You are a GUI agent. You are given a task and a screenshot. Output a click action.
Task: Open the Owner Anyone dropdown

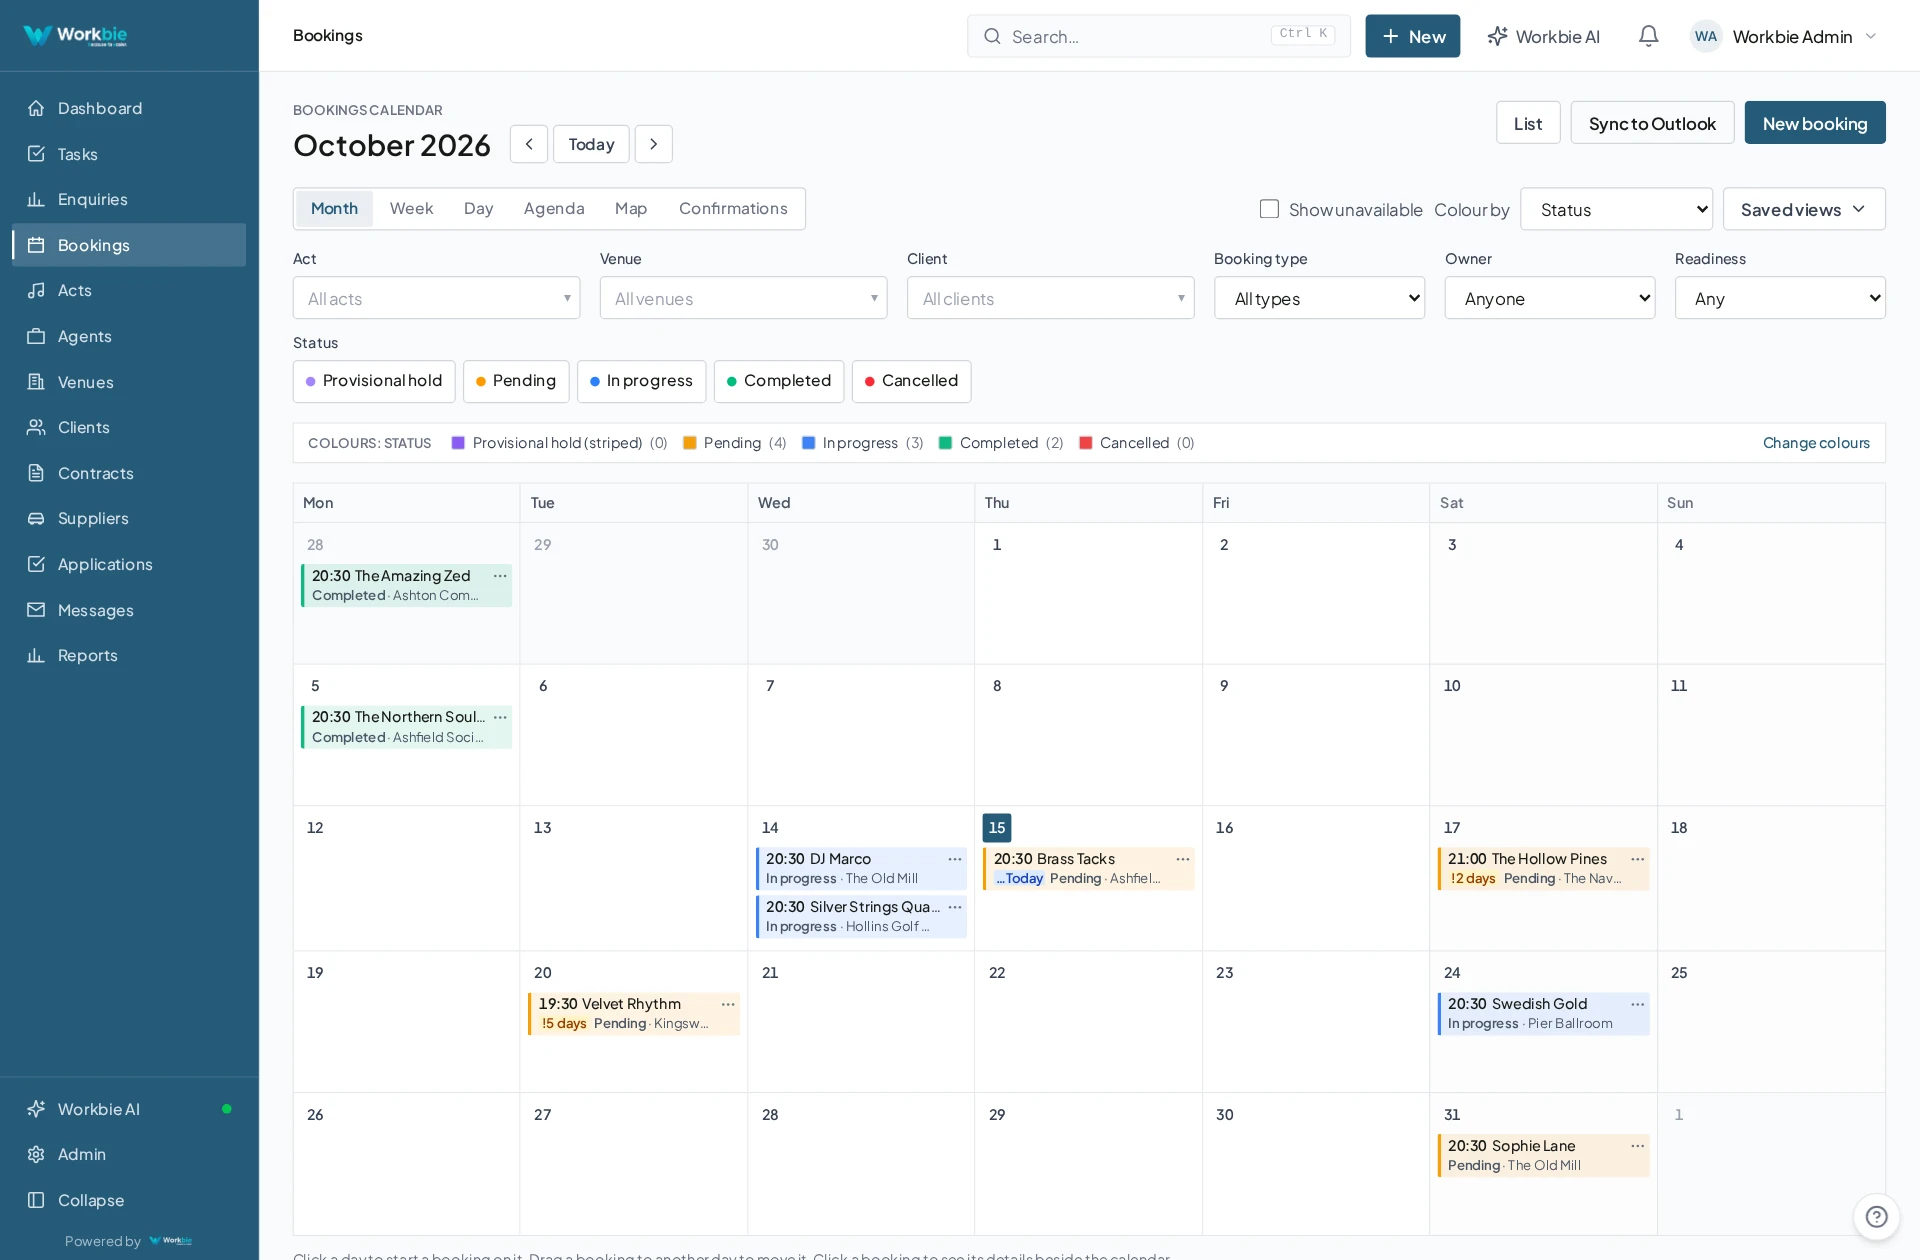(1550, 298)
